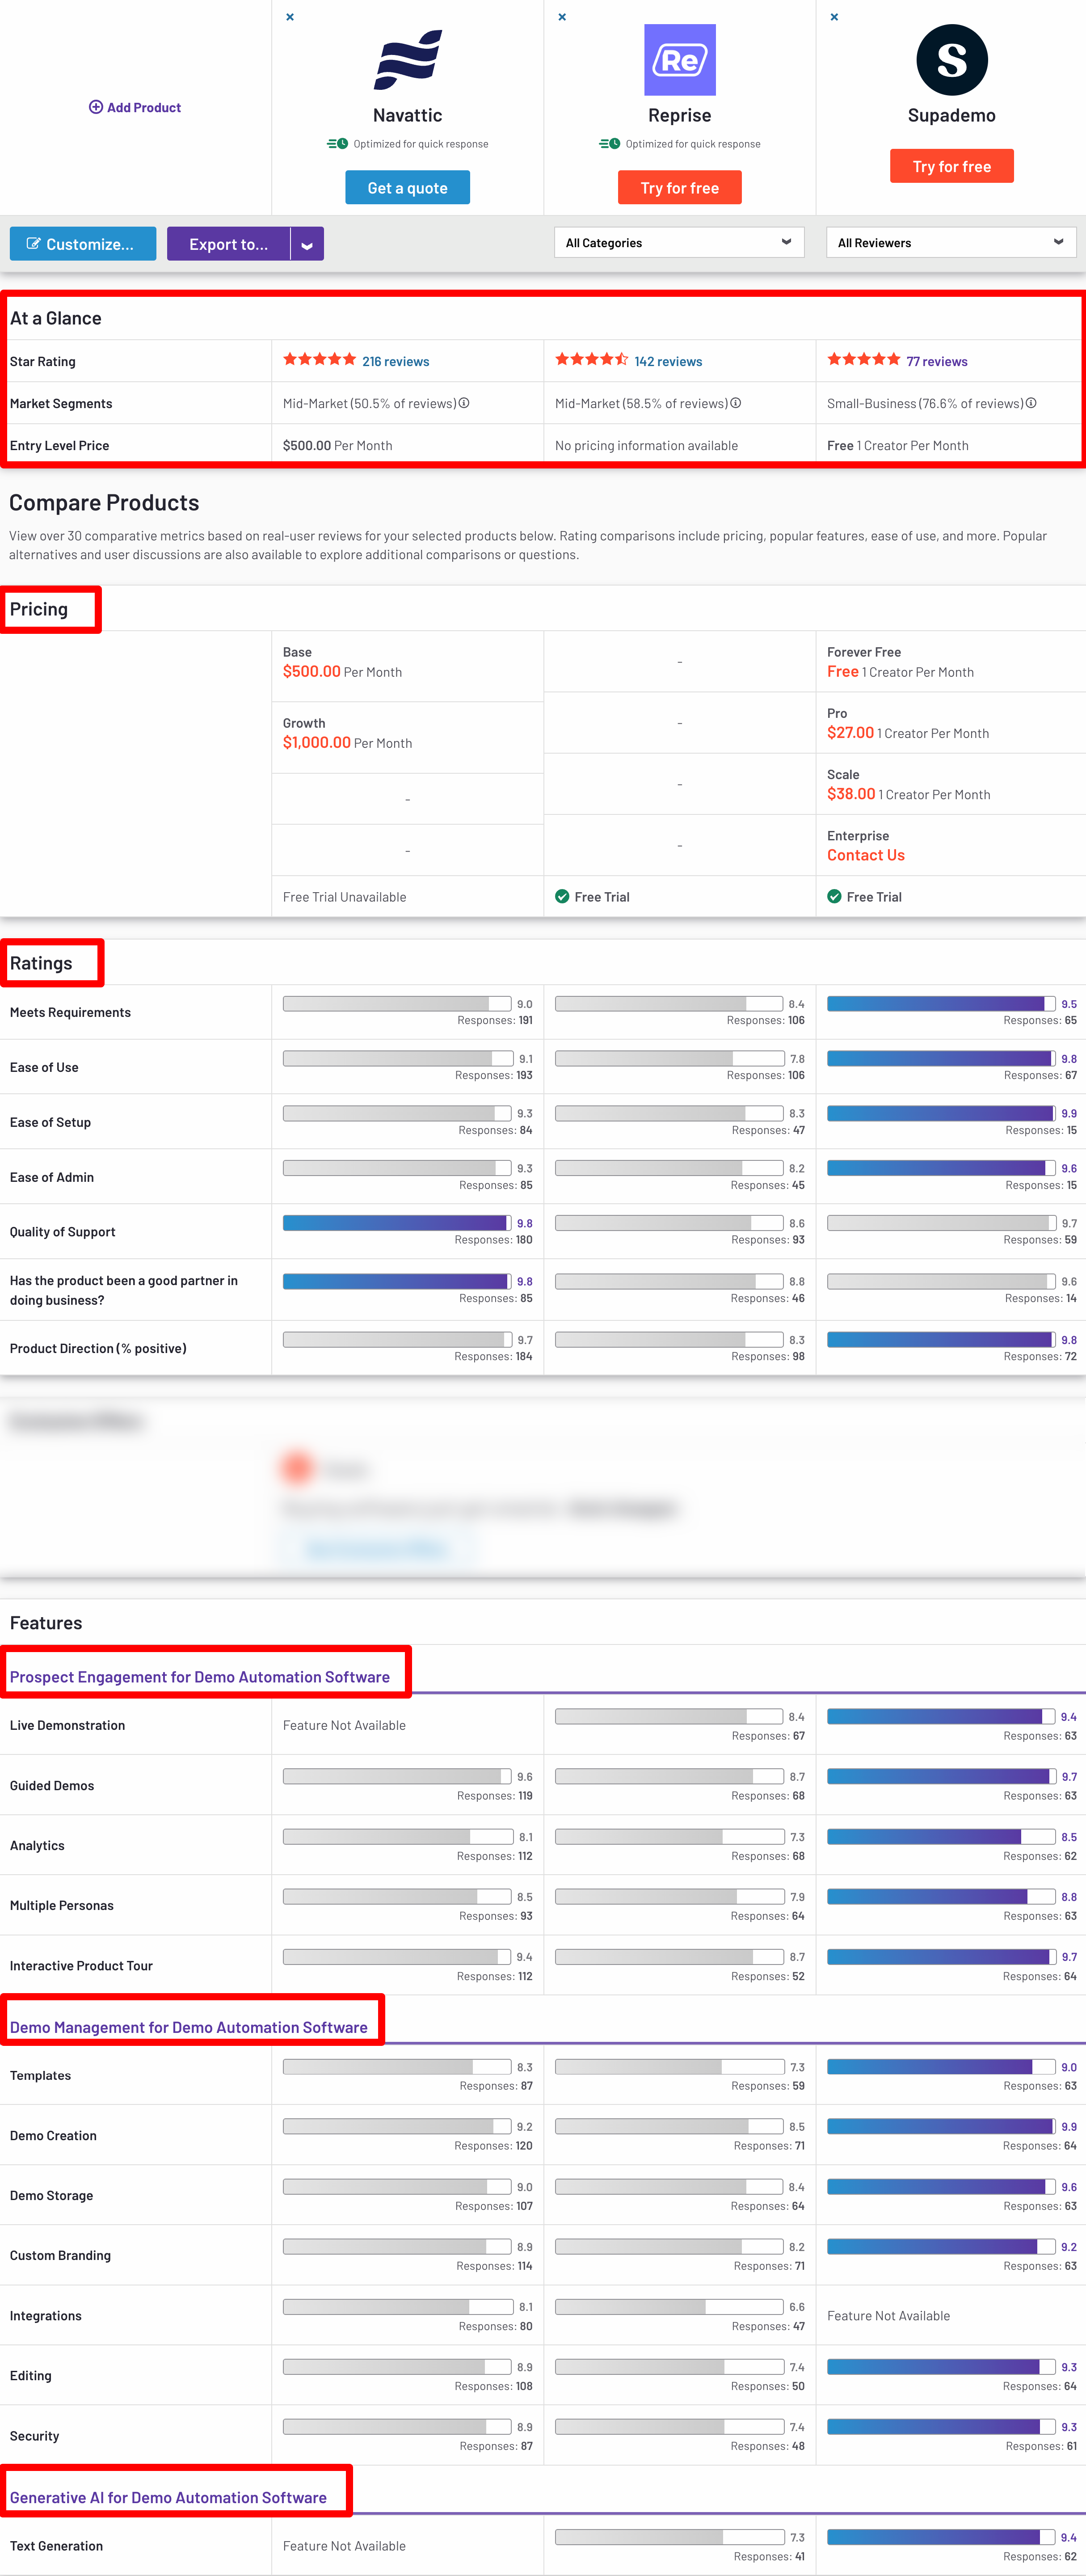1086x2576 pixels.
Task: Click the Text Generation feature label
Action: (56, 2546)
